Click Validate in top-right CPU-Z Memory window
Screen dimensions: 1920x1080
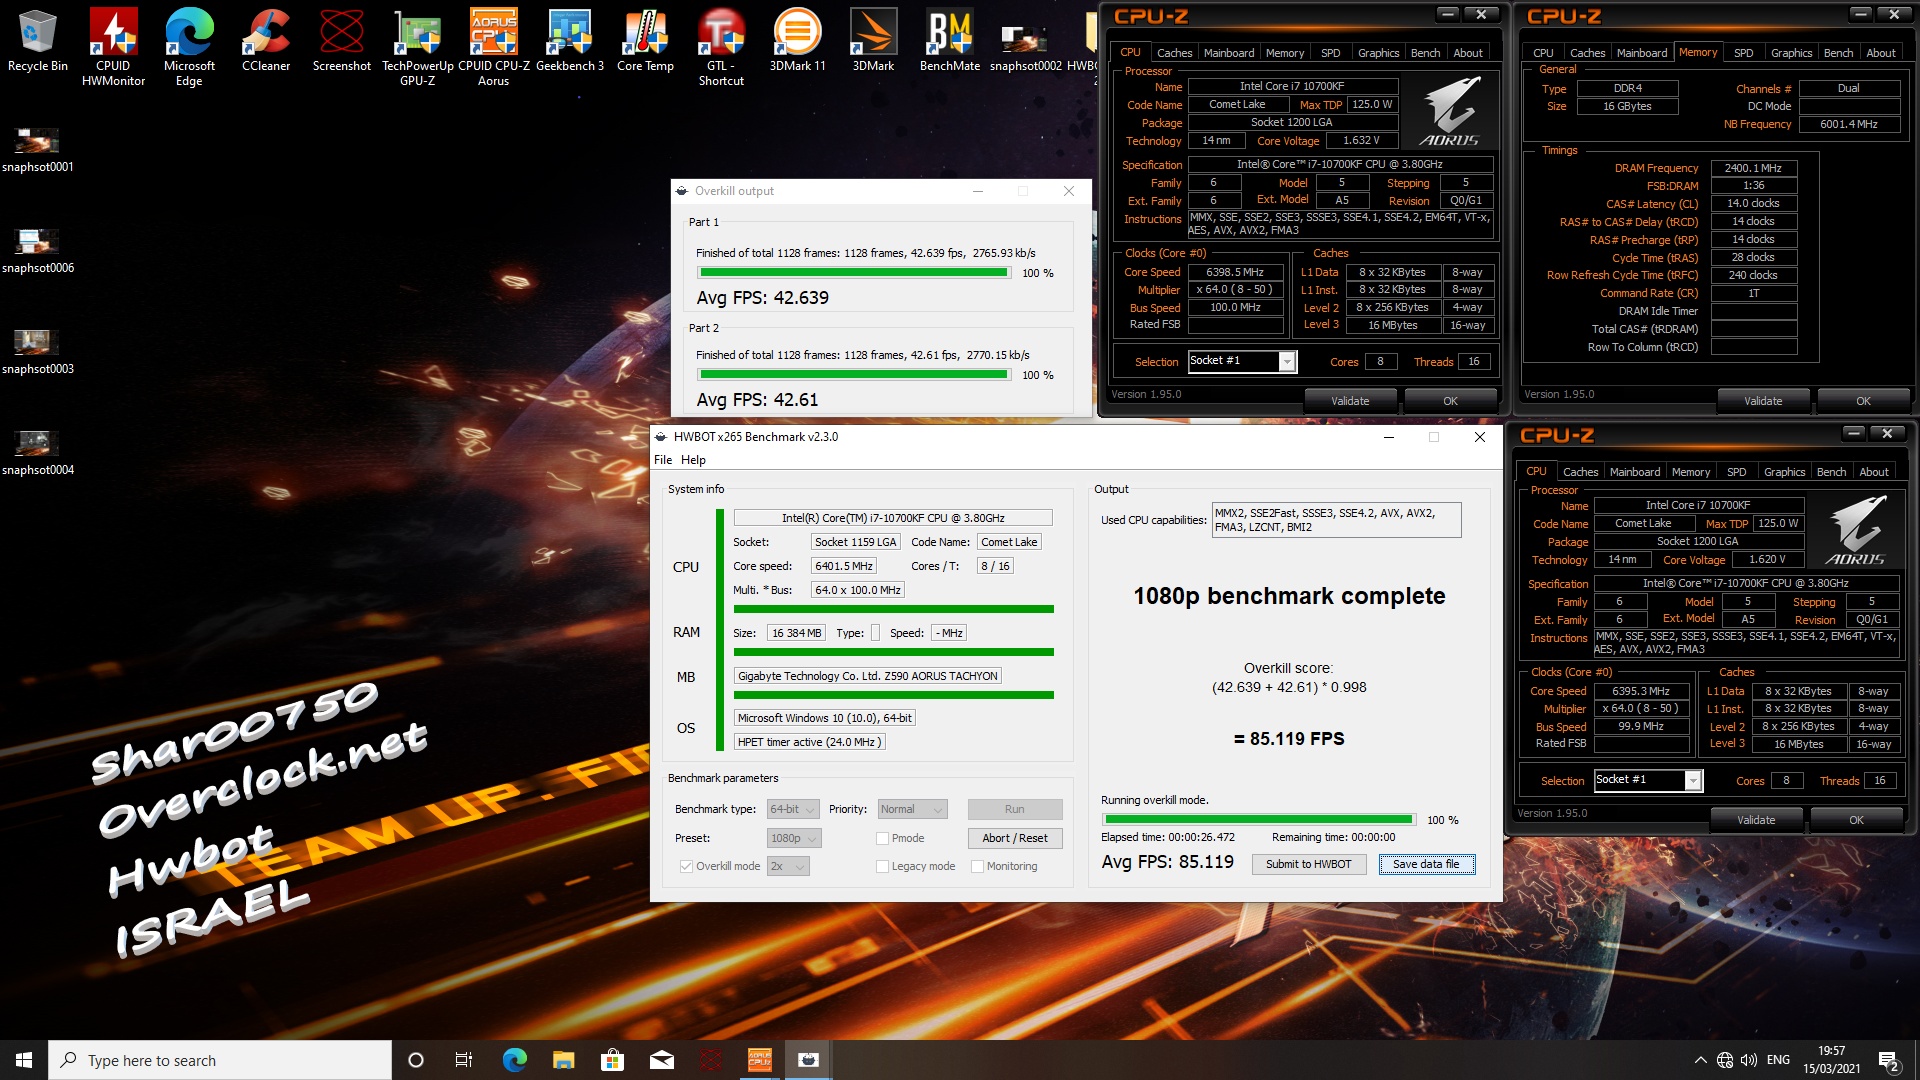[x=1763, y=401]
